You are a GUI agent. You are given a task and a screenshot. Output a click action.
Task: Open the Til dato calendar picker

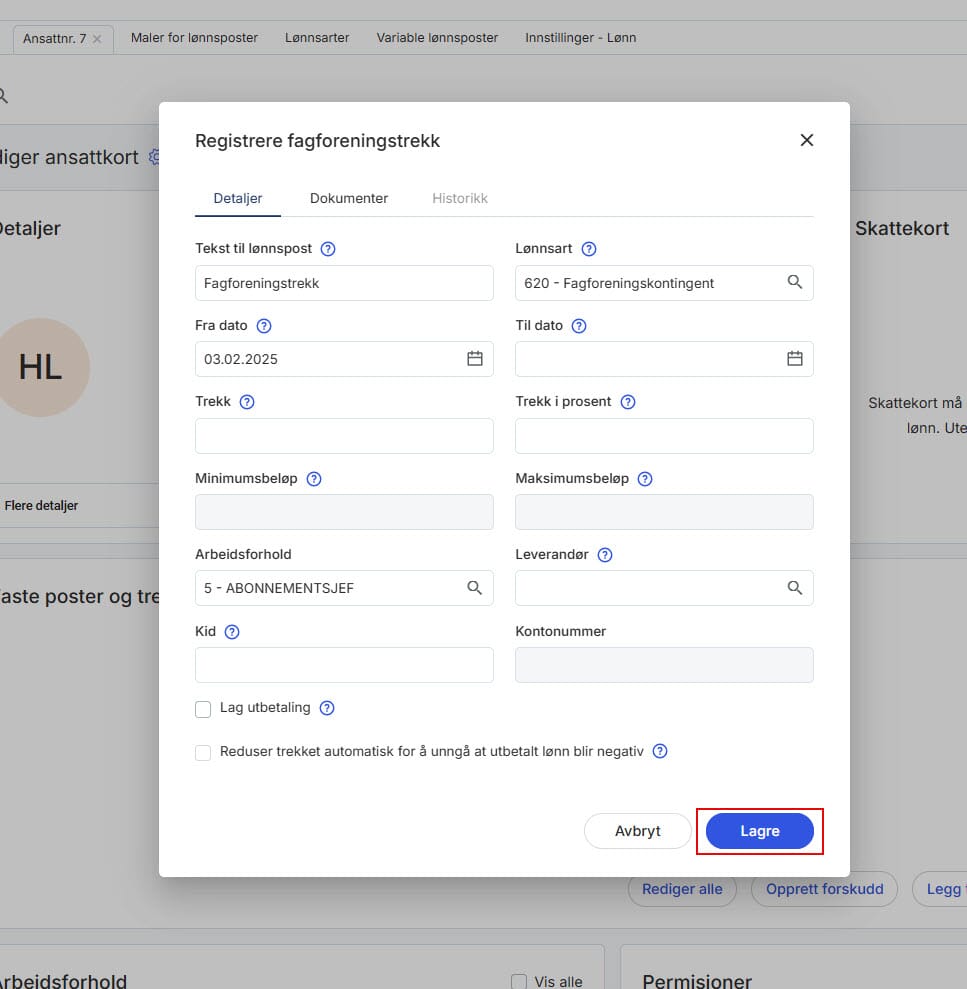(795, 359)
